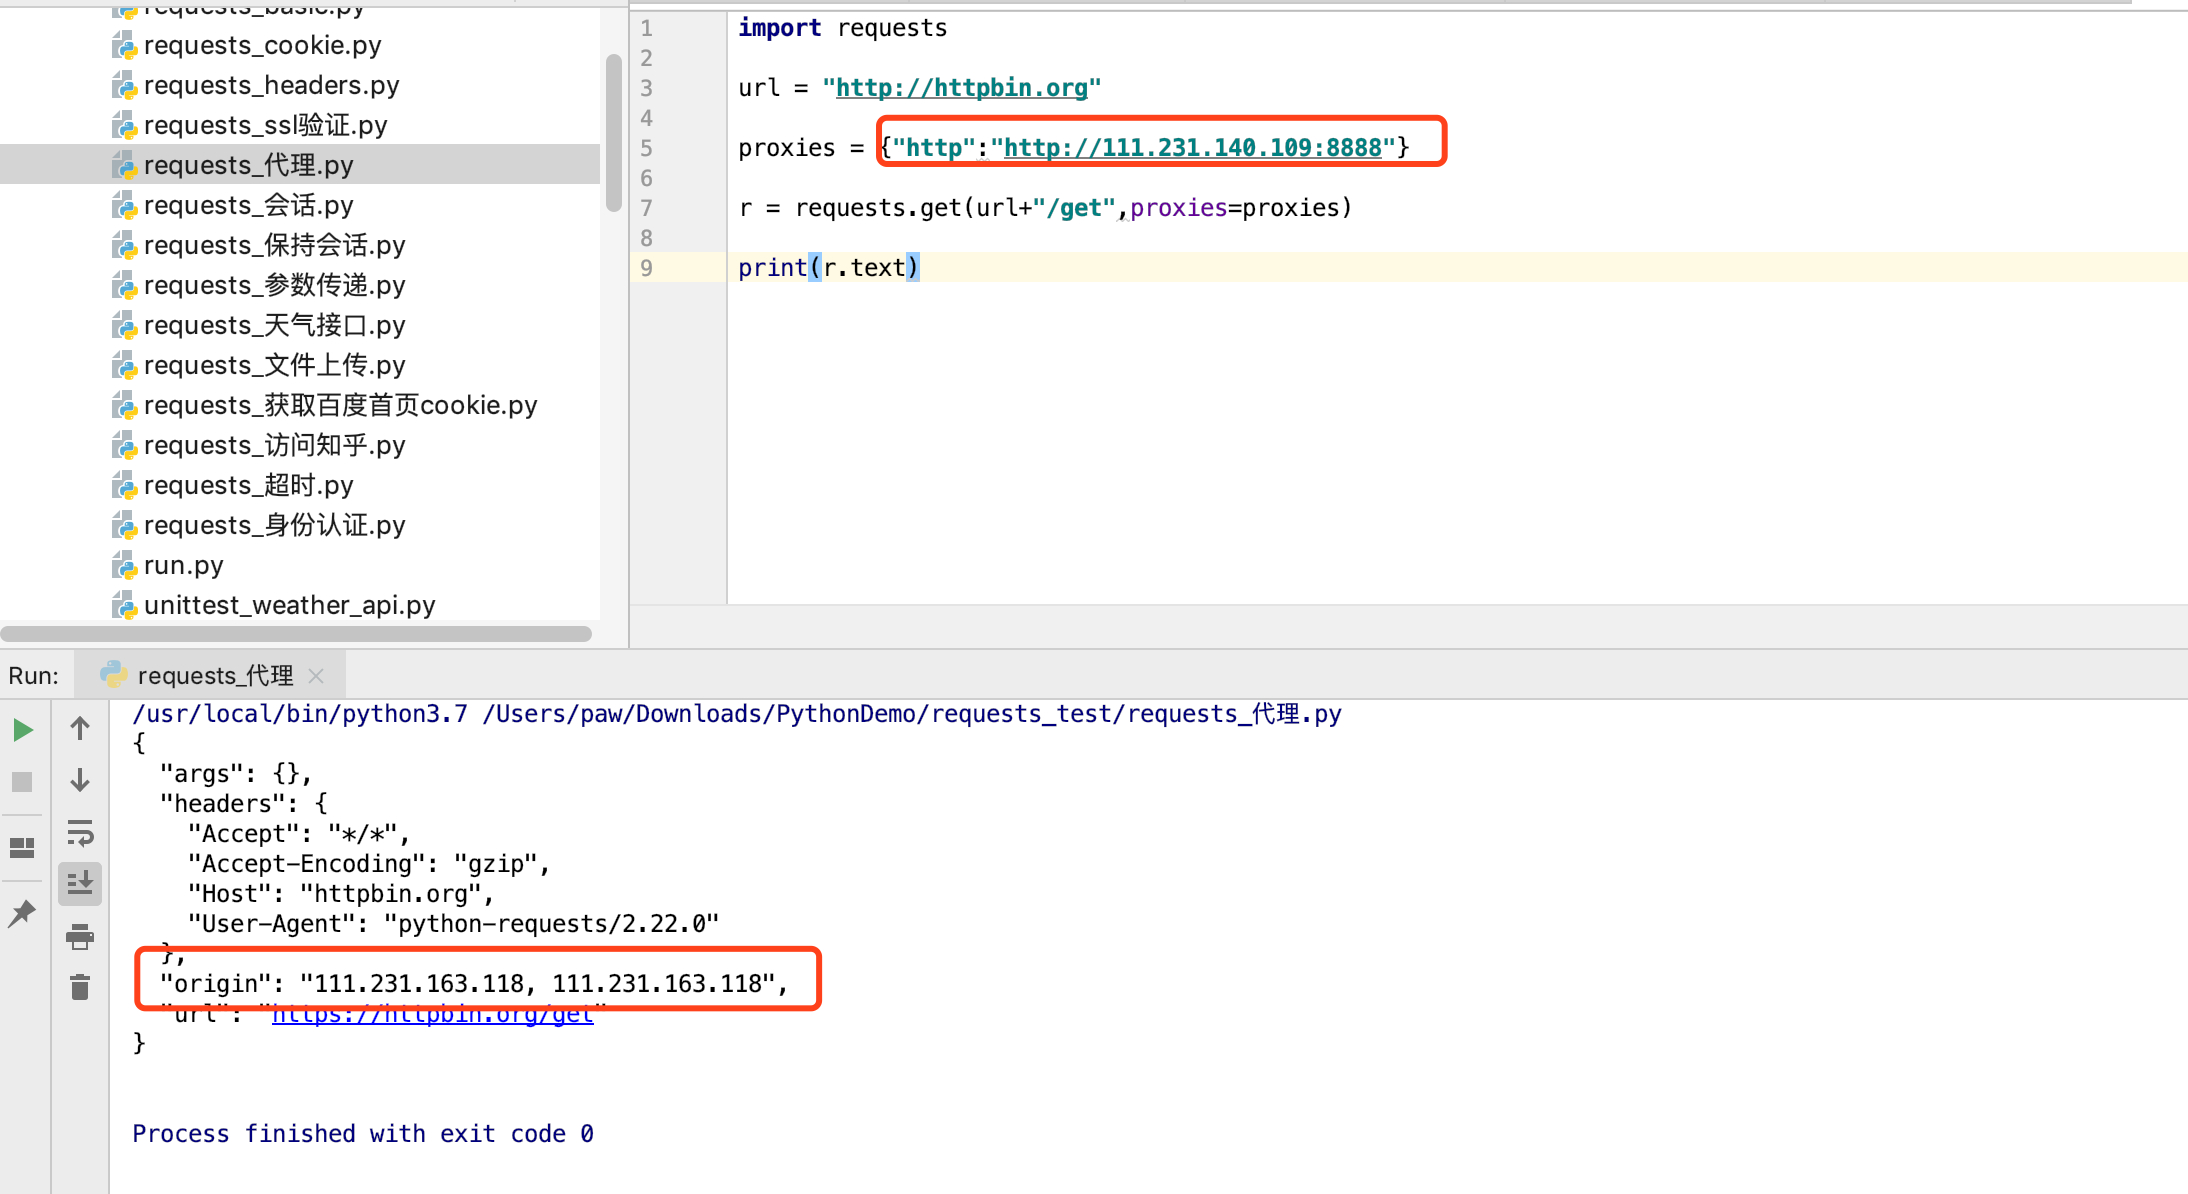Click the gray Stop process icon

click(x=22, y=782)
